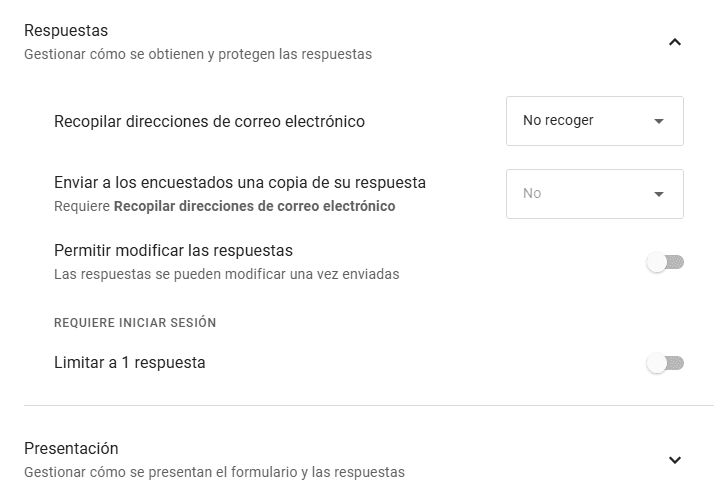Click the 'Respuestas' section heading
Screen dimensions: 717x500
pos(66,30)
